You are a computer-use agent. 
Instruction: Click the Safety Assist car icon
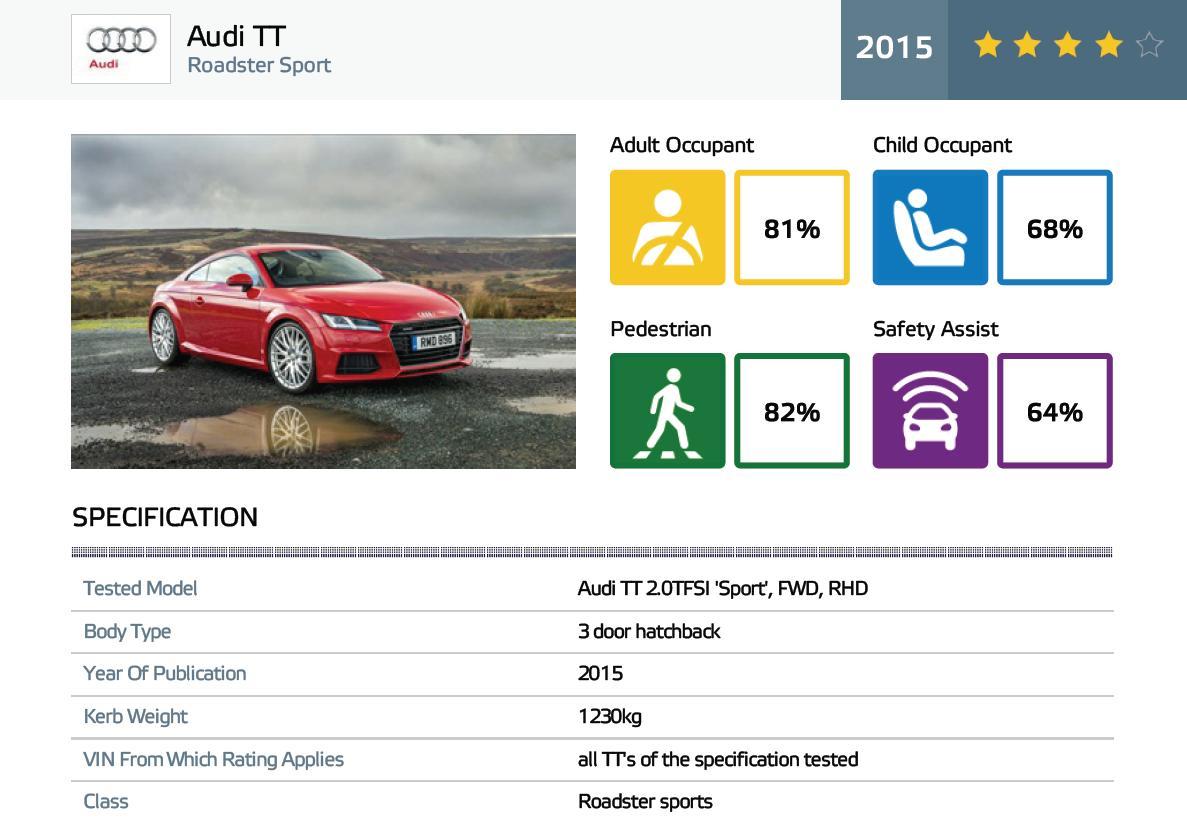pos(930,411)
